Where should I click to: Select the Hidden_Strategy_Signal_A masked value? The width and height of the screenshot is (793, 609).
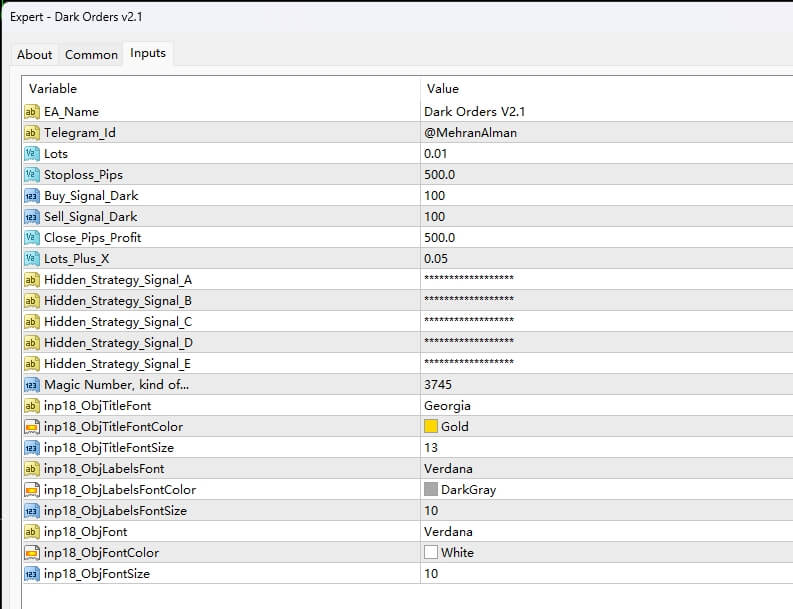469,279
